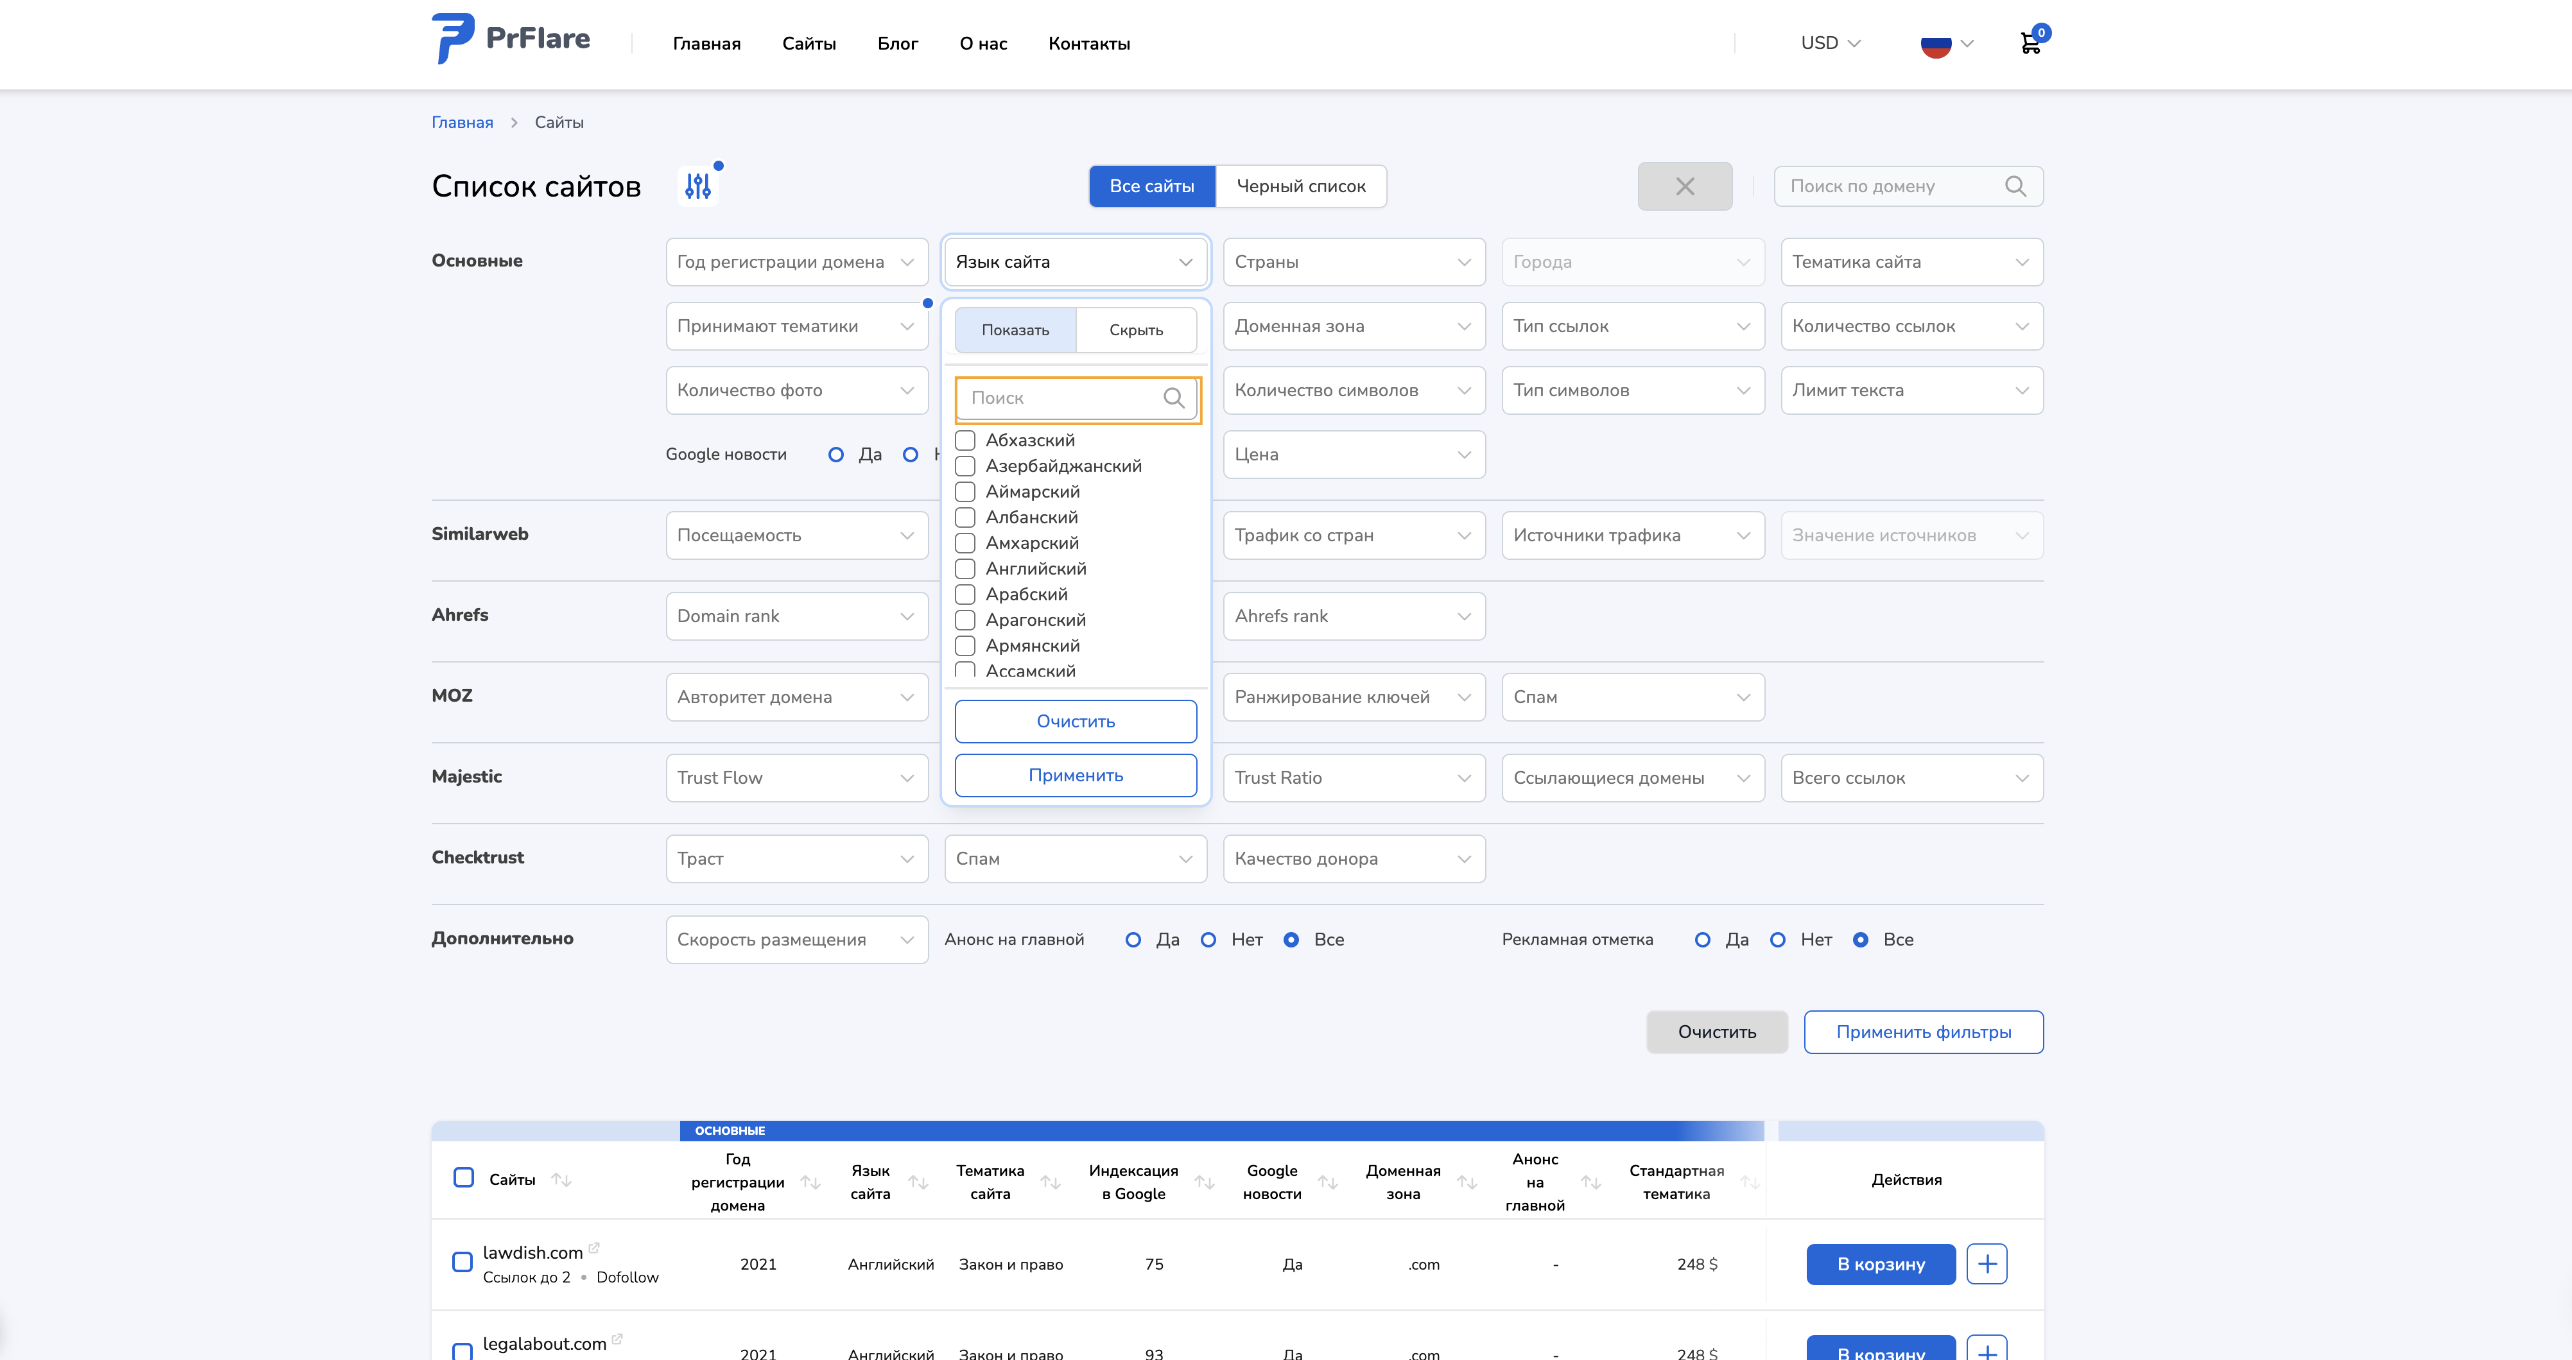This screenshot has width=2572, height=1360.
Task: Toggle the filter settings icon
Action: tap(698, 186)
